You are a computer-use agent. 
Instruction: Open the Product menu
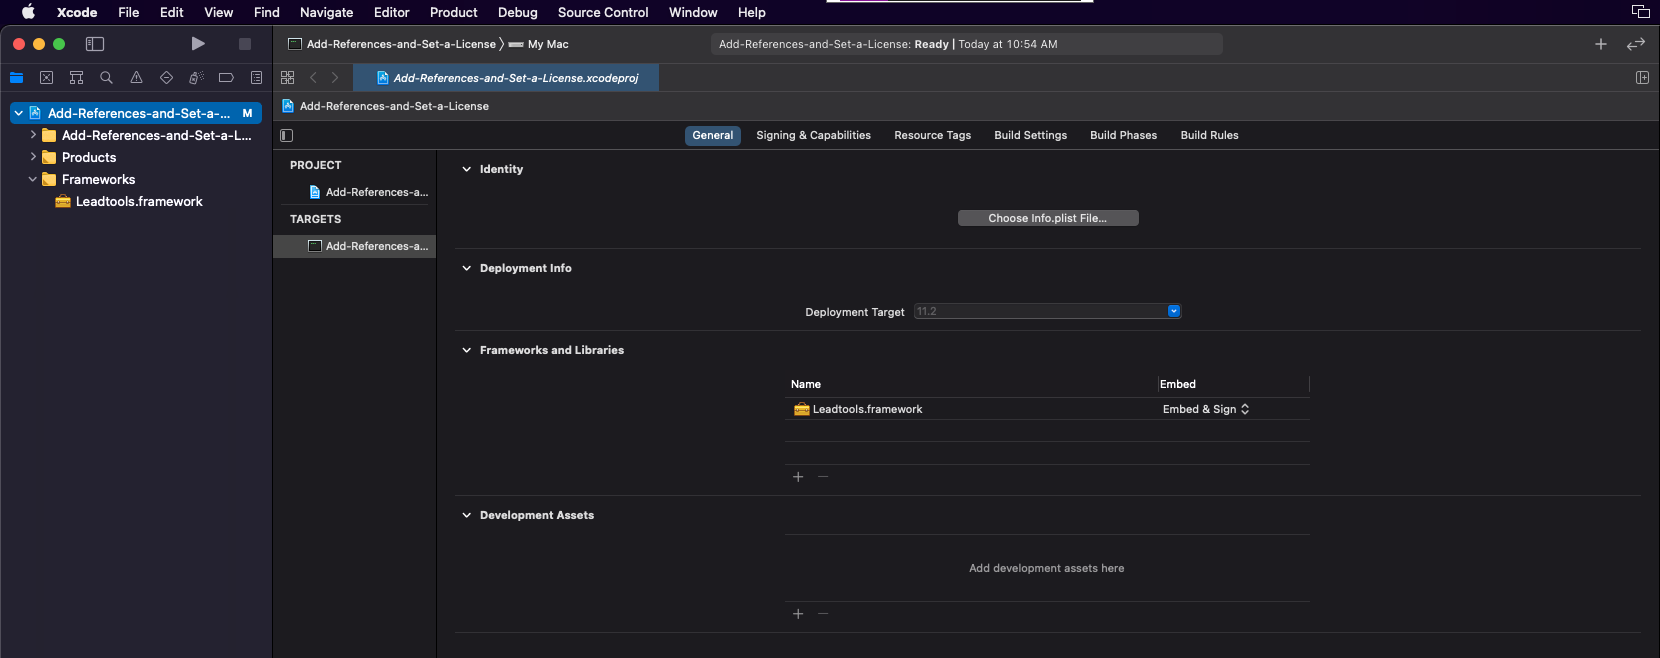click(453, 13)
